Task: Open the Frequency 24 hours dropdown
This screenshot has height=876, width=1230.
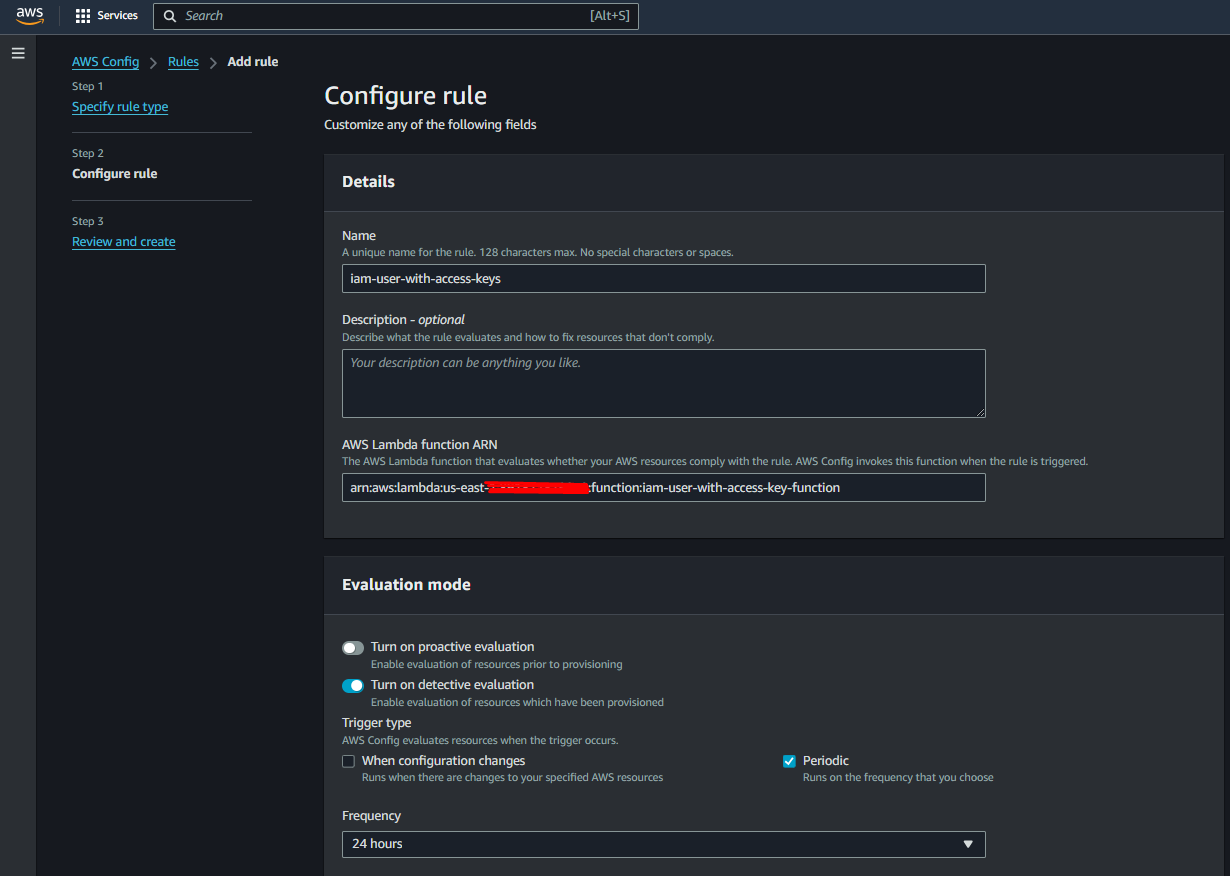Action: (663, 844)
